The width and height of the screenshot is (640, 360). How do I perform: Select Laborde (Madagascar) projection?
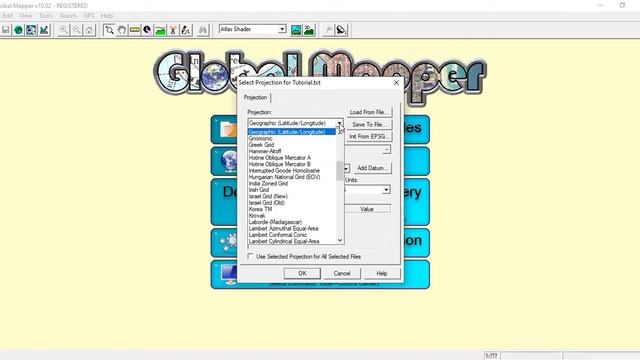coord(292,222)
